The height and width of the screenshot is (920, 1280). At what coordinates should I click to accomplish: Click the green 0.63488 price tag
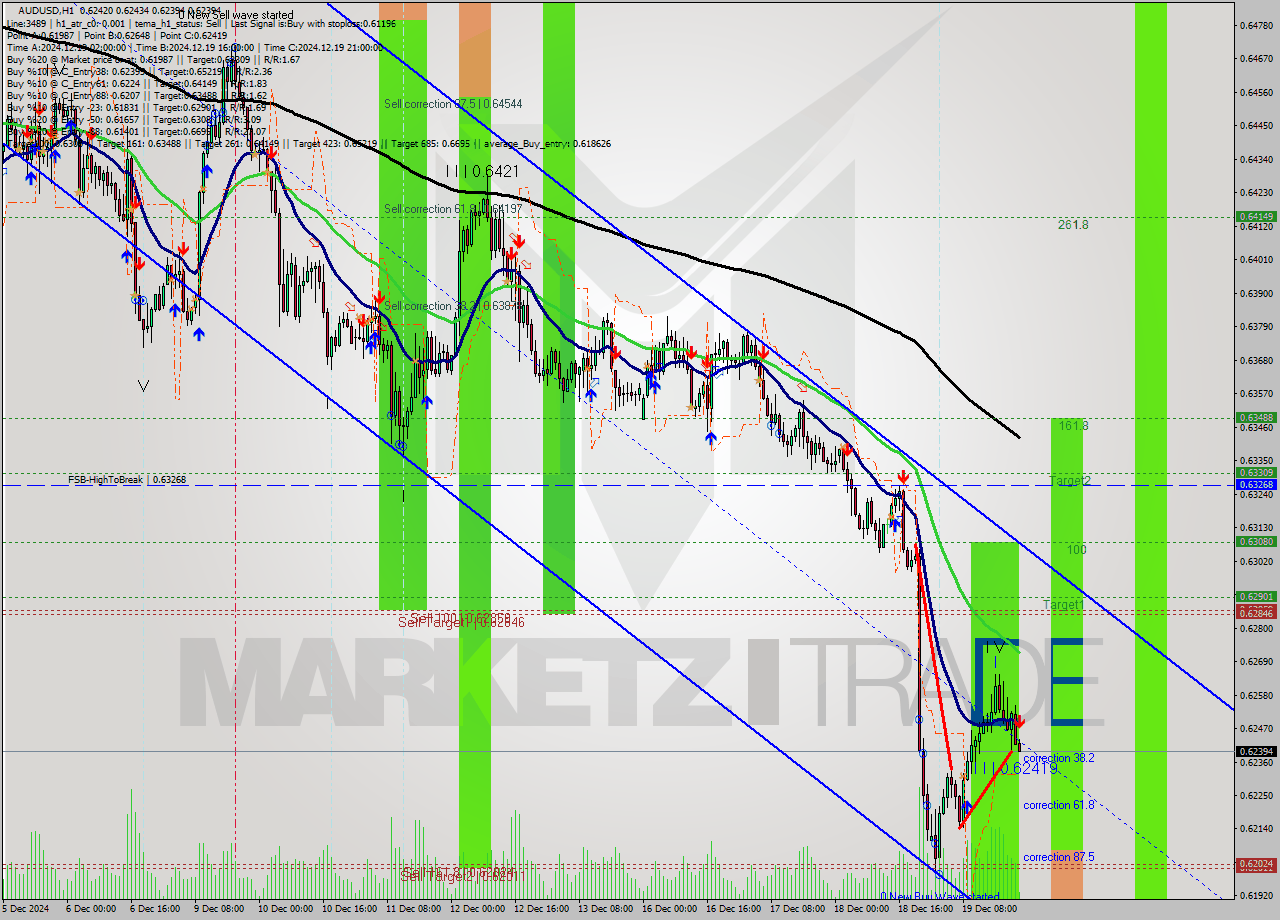click(x=1256, y=417)
